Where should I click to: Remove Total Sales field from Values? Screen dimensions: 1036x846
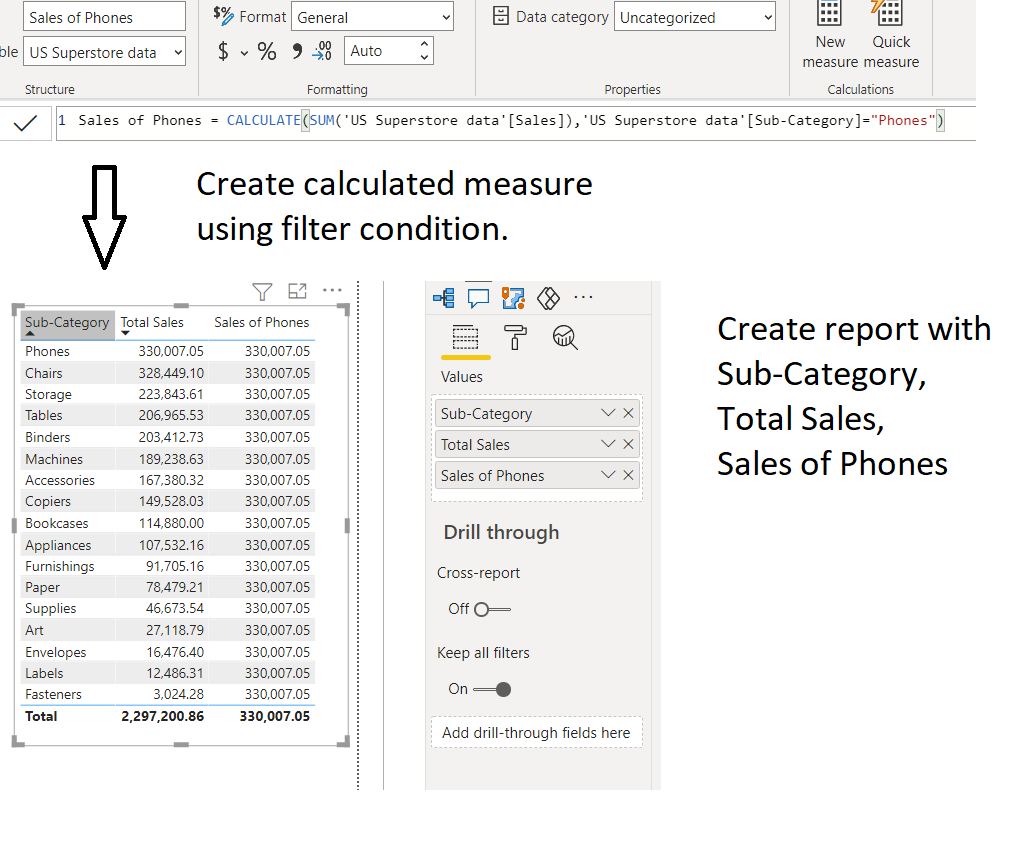coord(628,444)
